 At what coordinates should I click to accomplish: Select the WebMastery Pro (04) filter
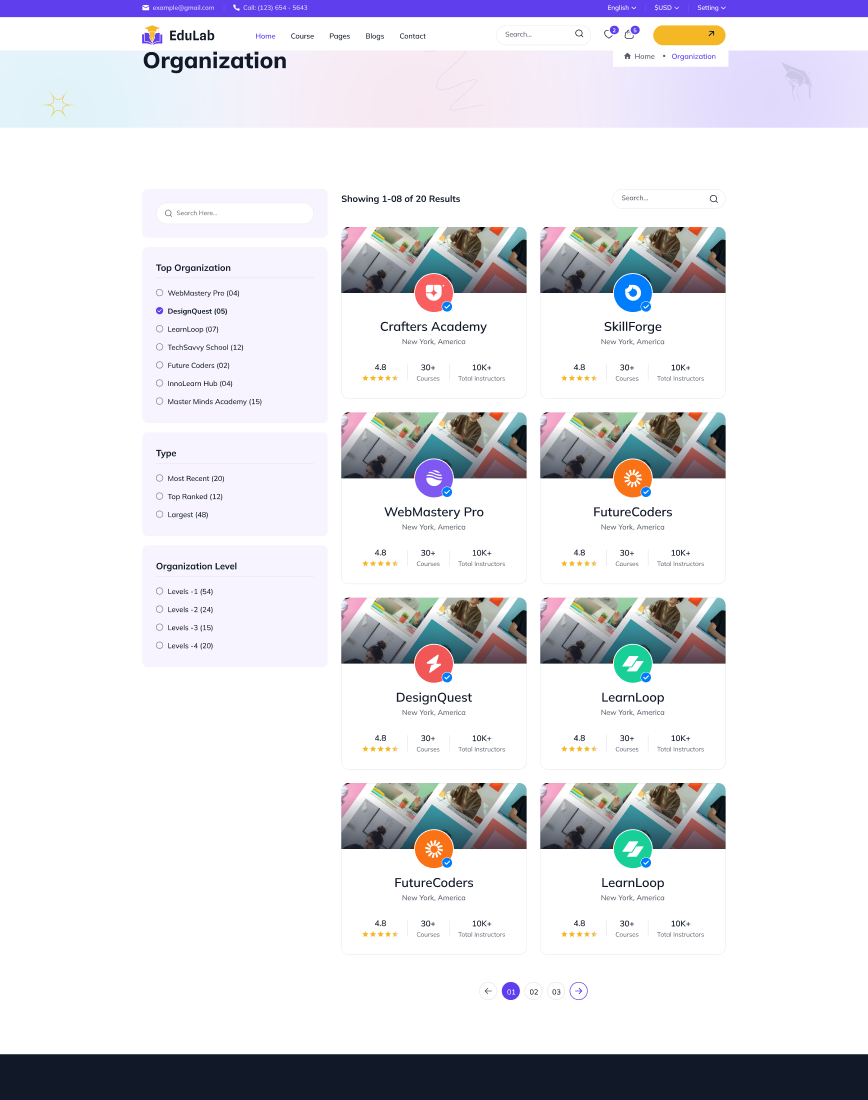point(198,293)
